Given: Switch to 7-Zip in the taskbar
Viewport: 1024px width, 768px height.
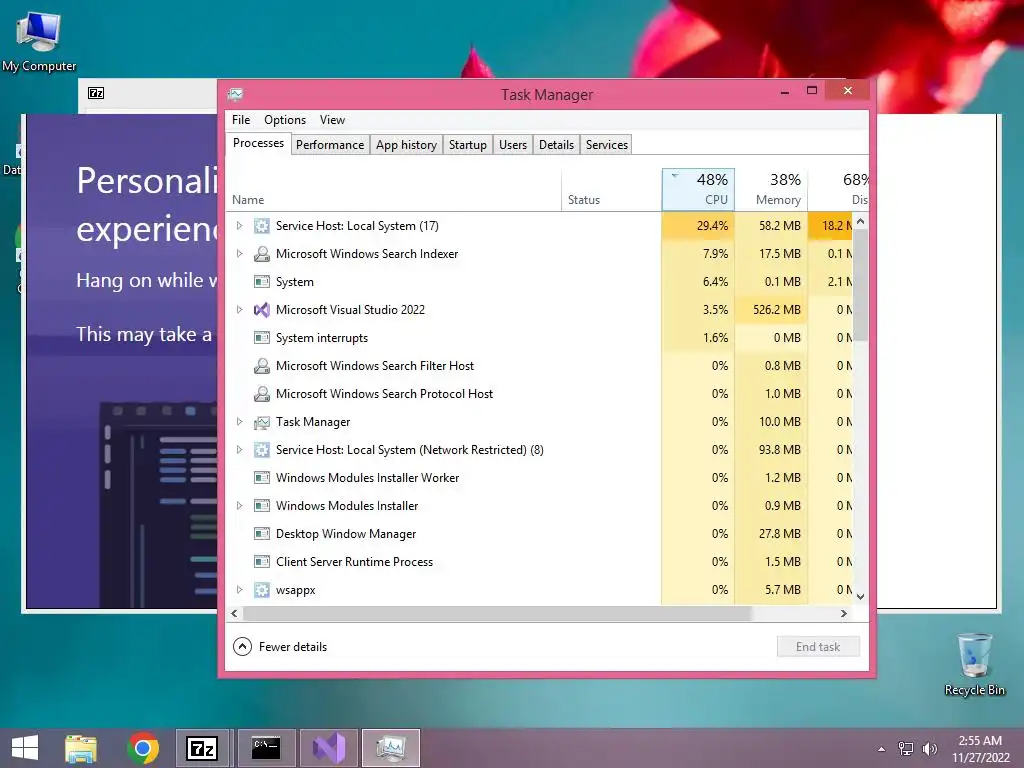Looking at the screenshot, I should [x=202, y=748].
